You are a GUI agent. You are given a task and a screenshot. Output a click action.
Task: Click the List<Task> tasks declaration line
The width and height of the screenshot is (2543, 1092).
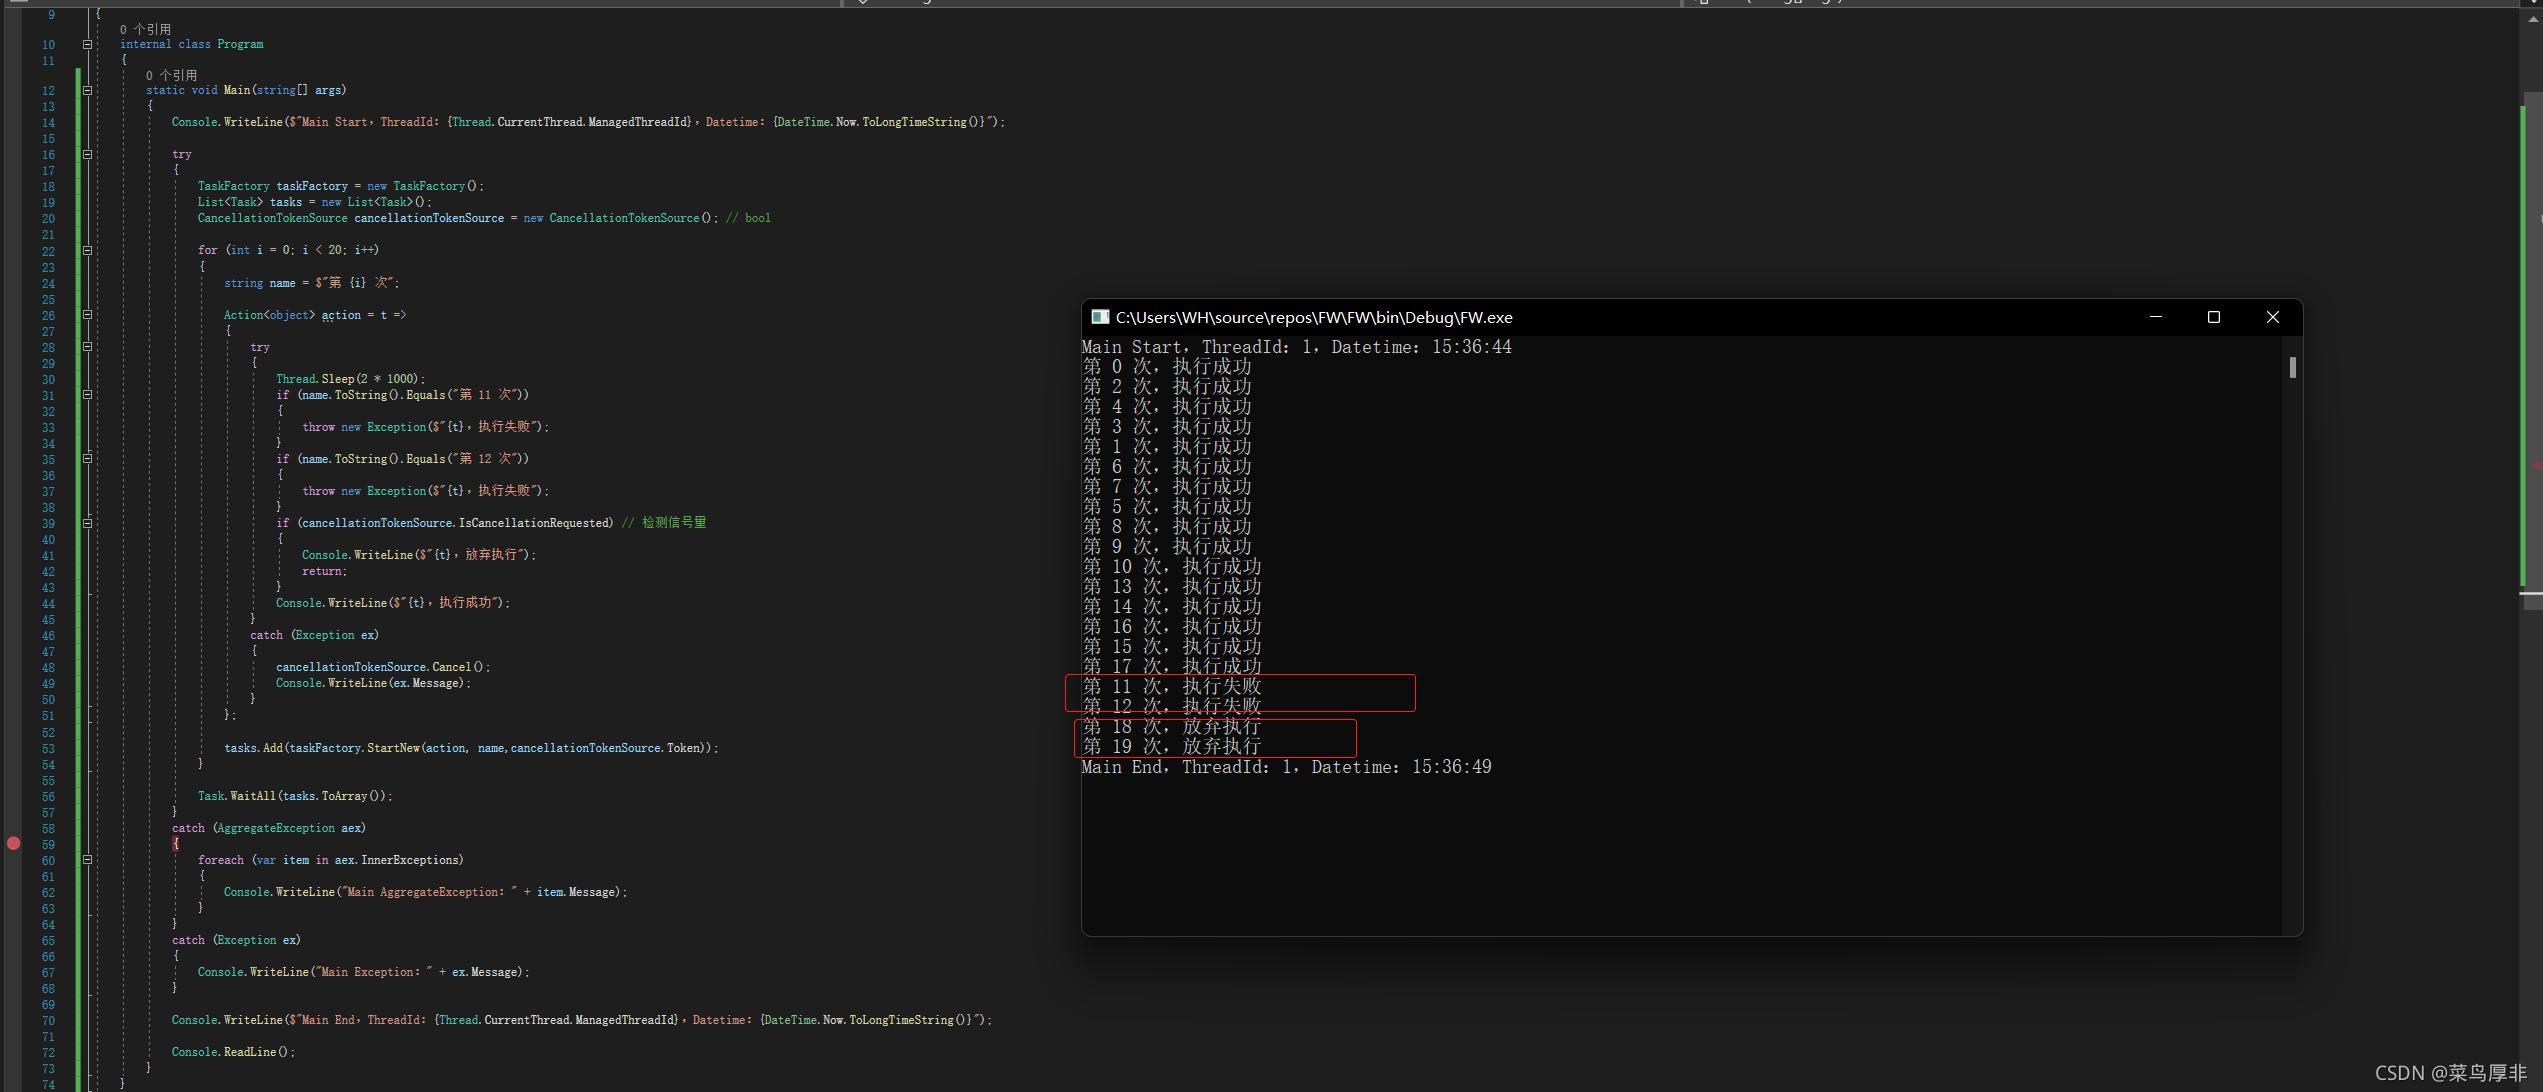315,202
